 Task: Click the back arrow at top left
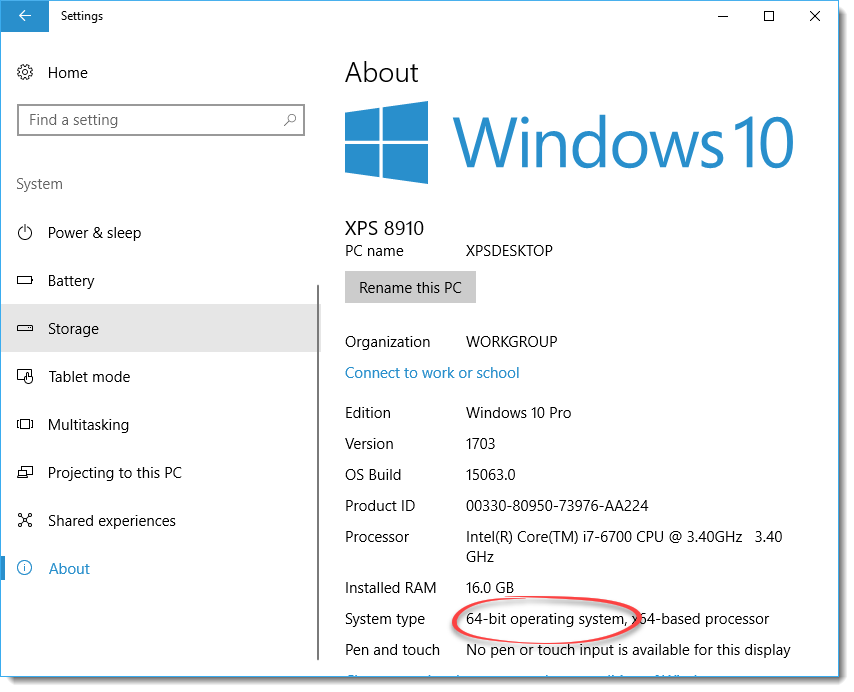pyautogui.click(x=23, y=17)
